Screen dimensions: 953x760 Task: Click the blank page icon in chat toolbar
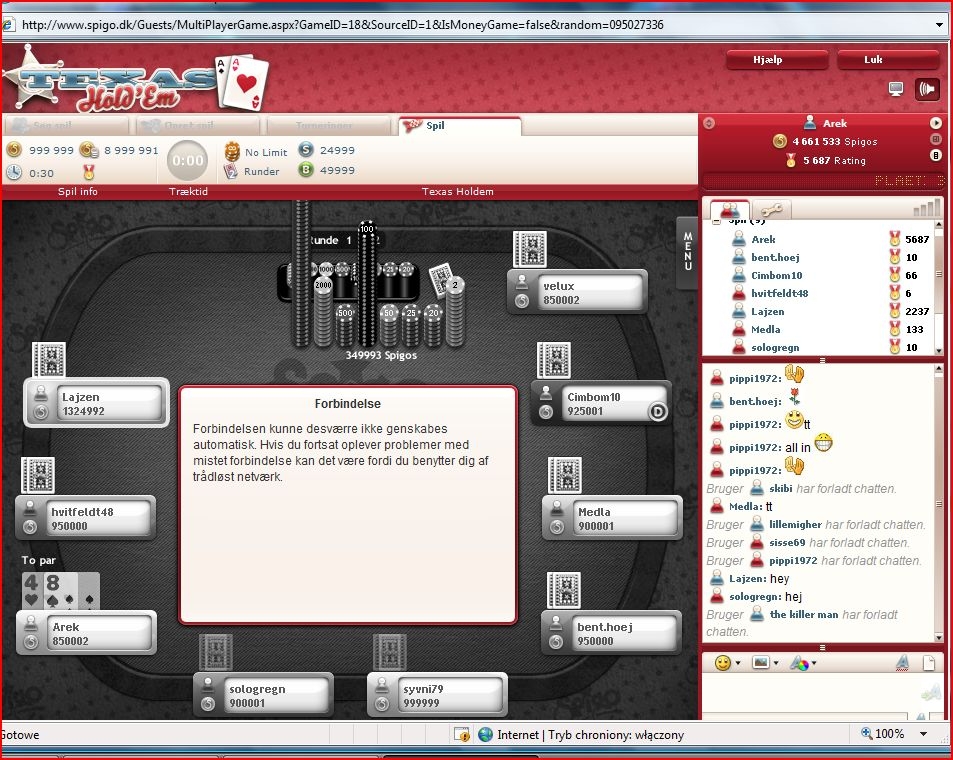(929, 663)
